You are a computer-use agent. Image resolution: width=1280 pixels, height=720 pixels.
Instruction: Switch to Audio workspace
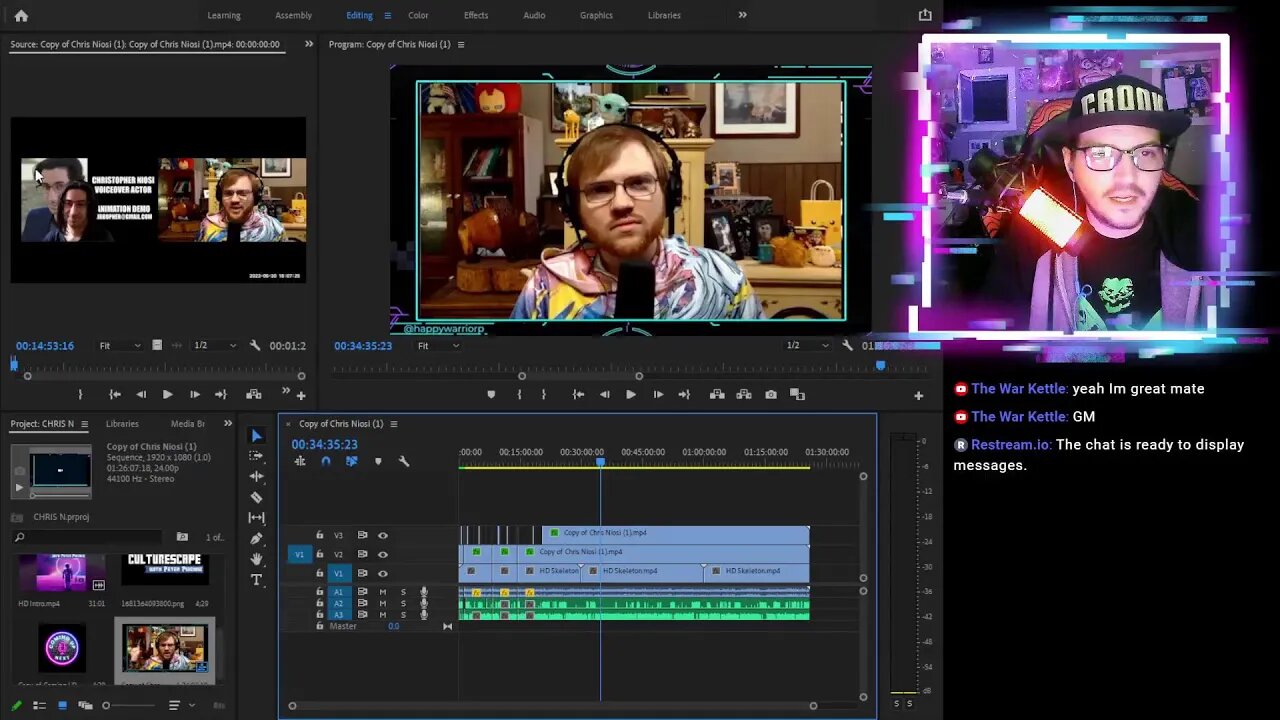534,15
